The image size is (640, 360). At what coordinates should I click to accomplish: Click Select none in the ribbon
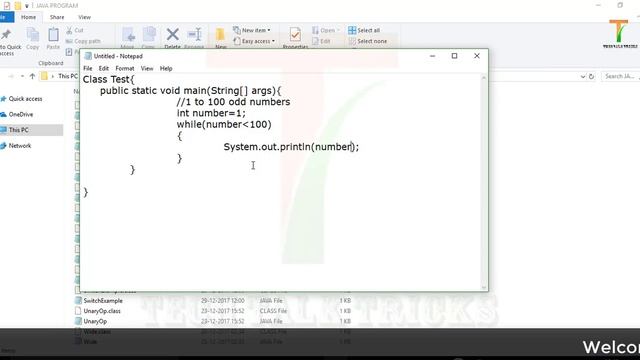367,41
